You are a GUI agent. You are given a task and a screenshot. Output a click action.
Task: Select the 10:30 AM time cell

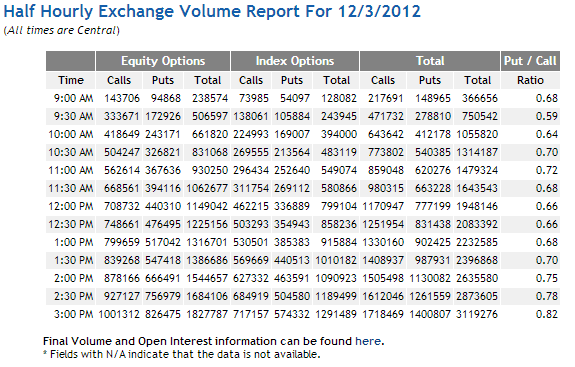71,152
